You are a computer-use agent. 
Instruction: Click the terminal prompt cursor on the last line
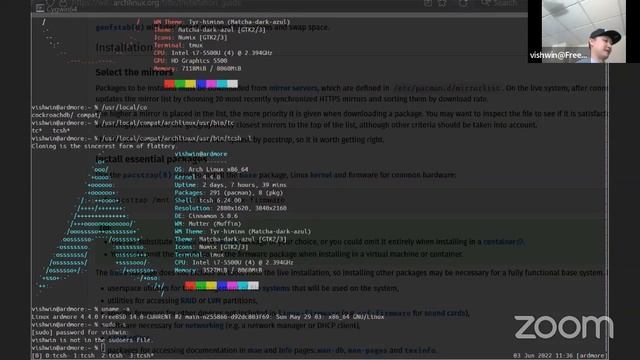click(x=103, y=348)
